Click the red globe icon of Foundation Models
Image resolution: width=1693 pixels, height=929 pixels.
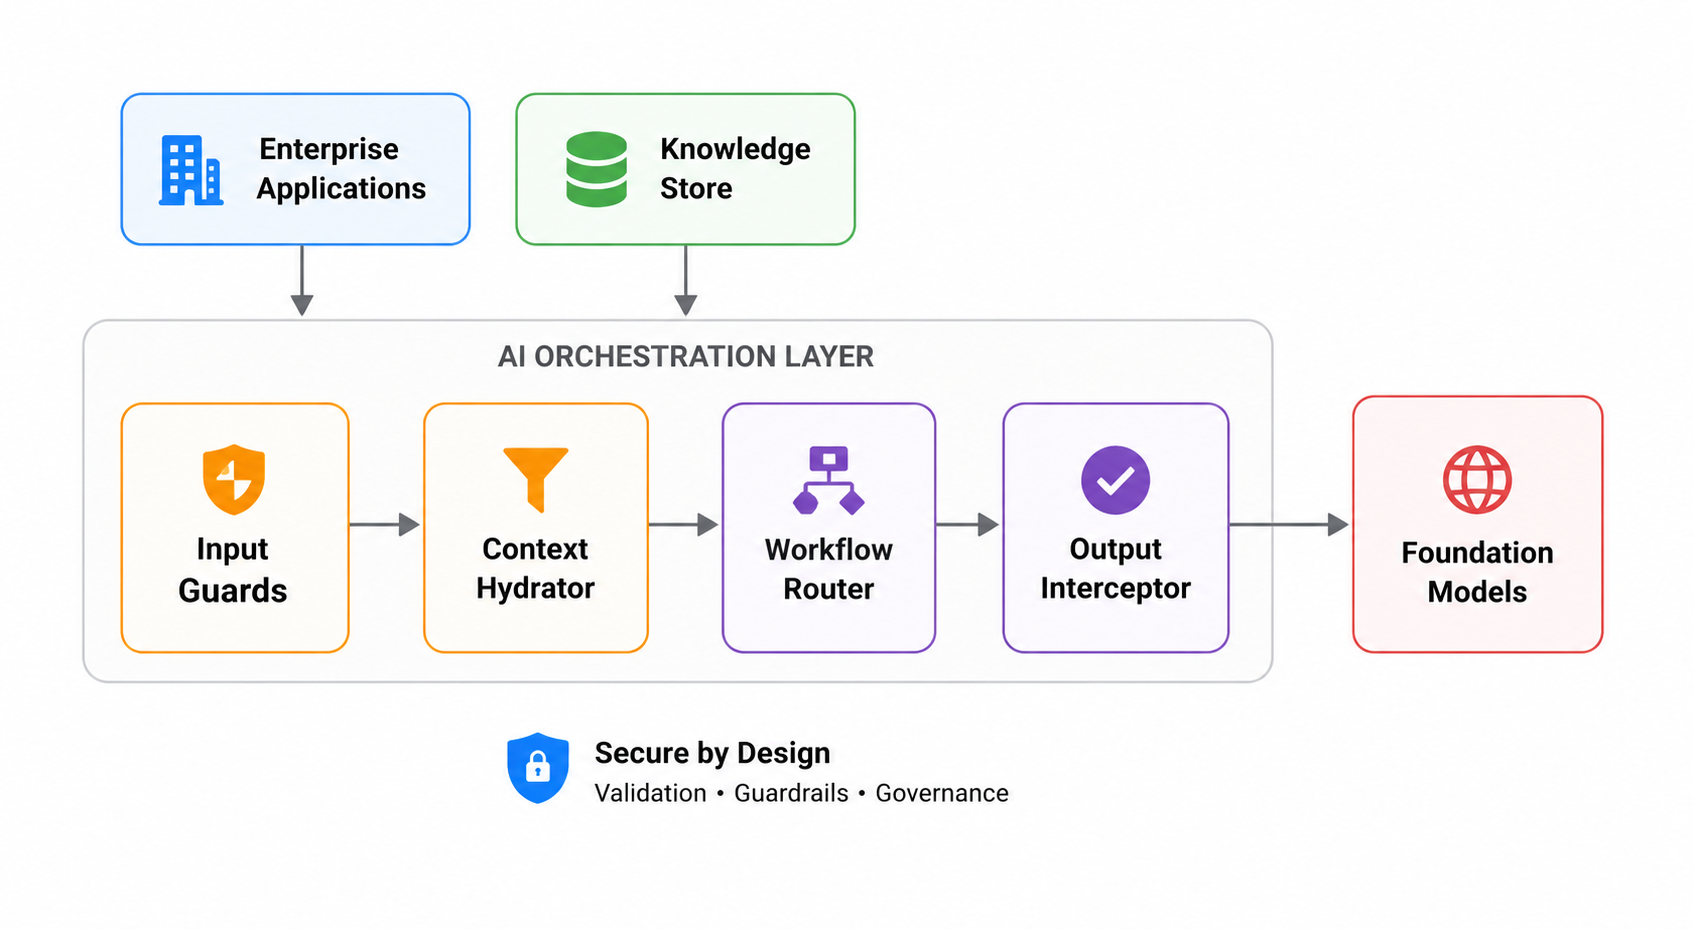pos(1477,480)
